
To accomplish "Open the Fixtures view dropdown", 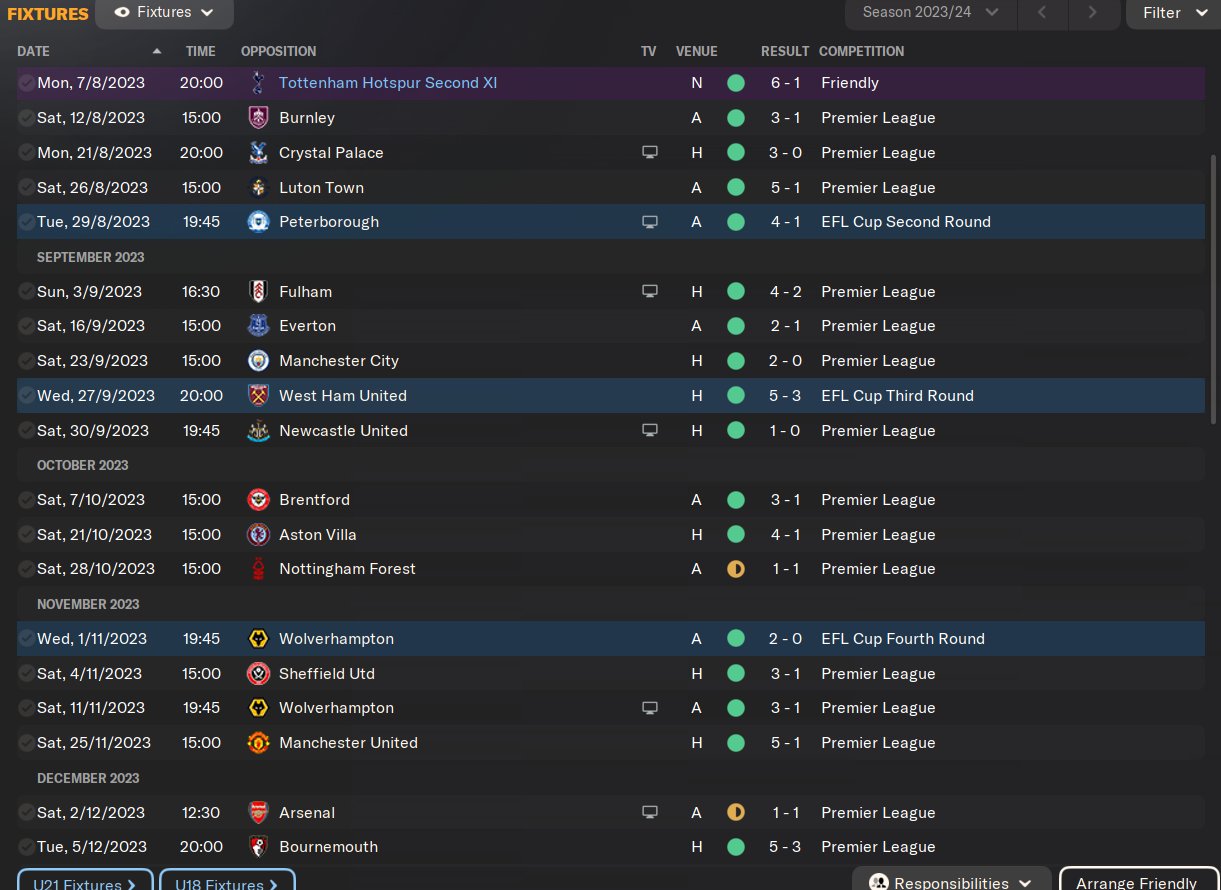I will (165, 13).
